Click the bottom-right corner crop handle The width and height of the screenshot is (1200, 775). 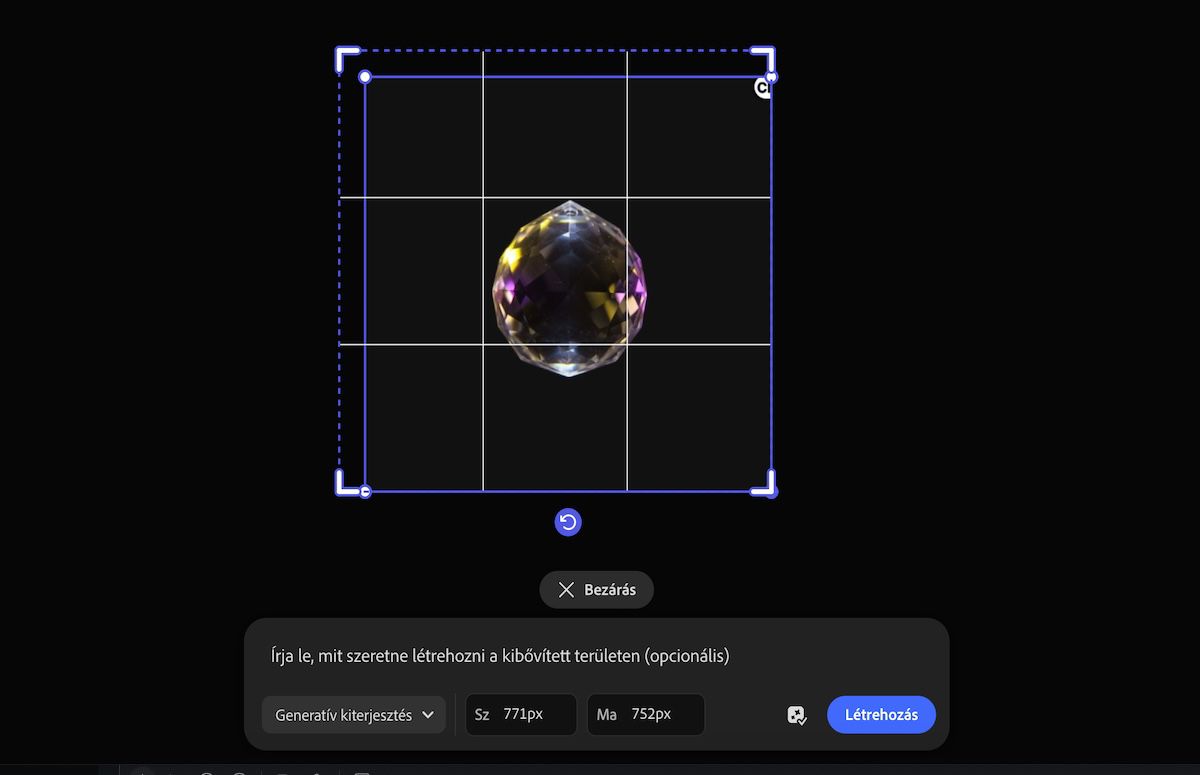(763, 483)
